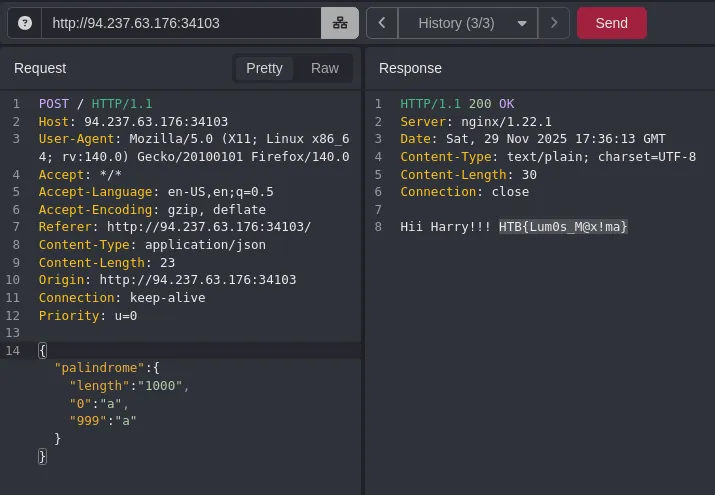The height and width of the screenshot is (495, 715).
Task: Go to the next history entry
Action: coord(554,23)
